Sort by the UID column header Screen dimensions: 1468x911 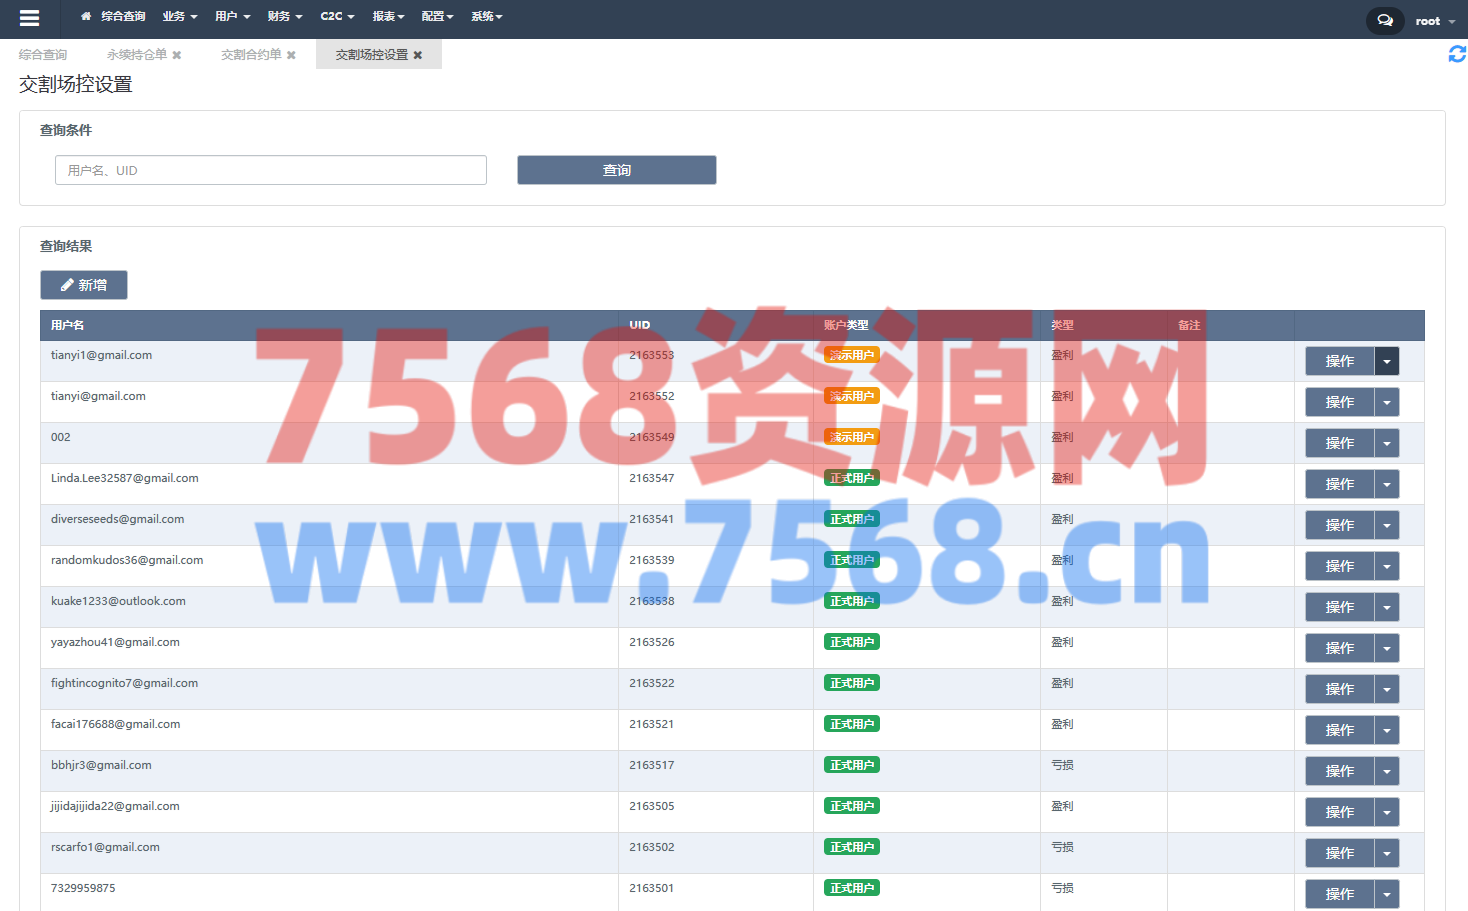pyautogui.click(x=640, y=325)
